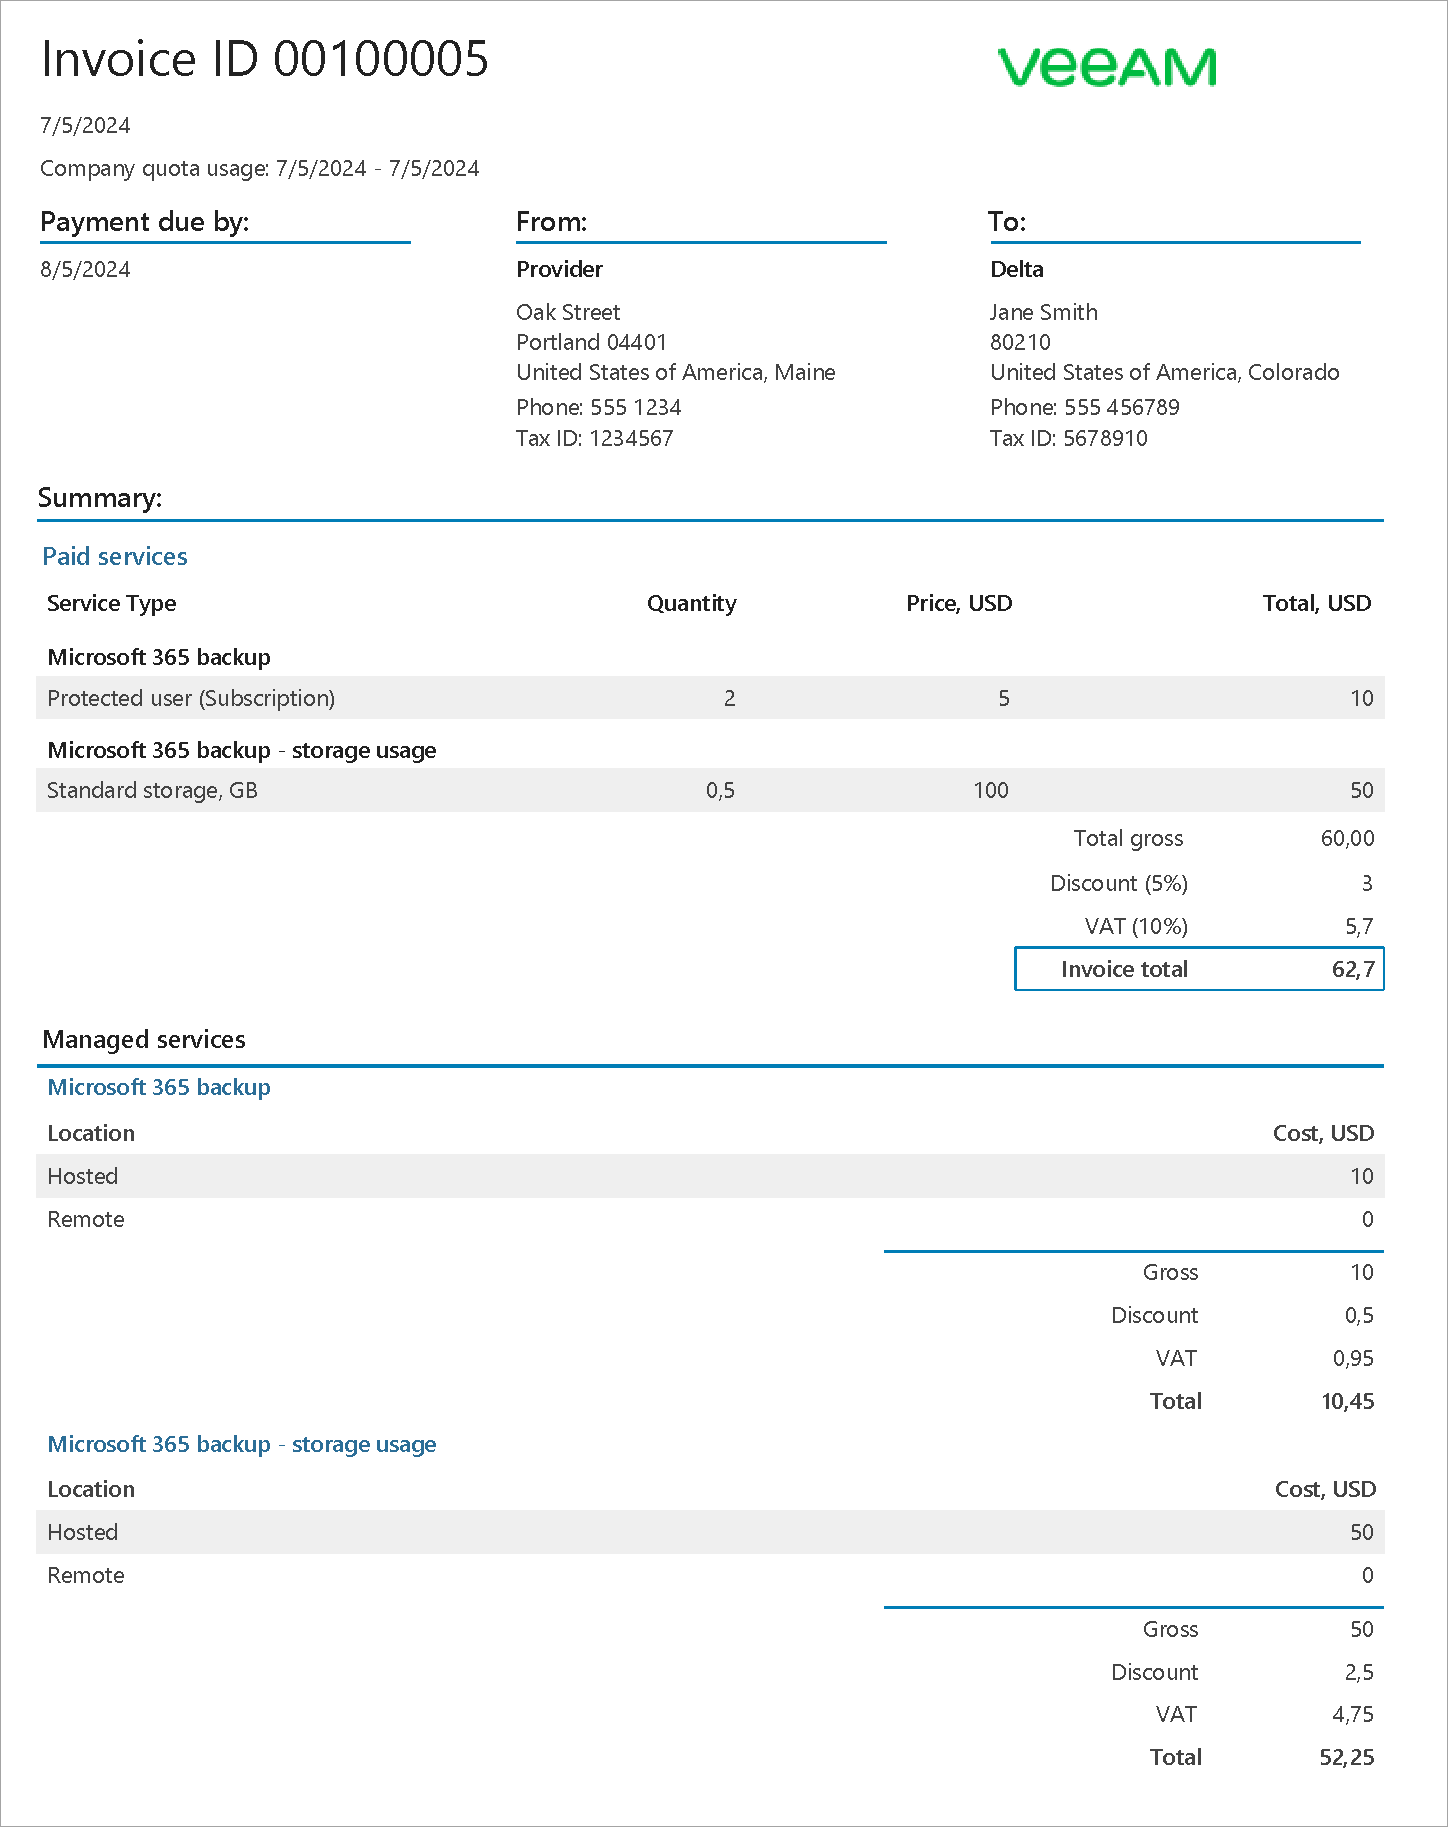Click the Quantity column header
The width and height of the screenshot is (1448, 1827).
click(691, 603)
